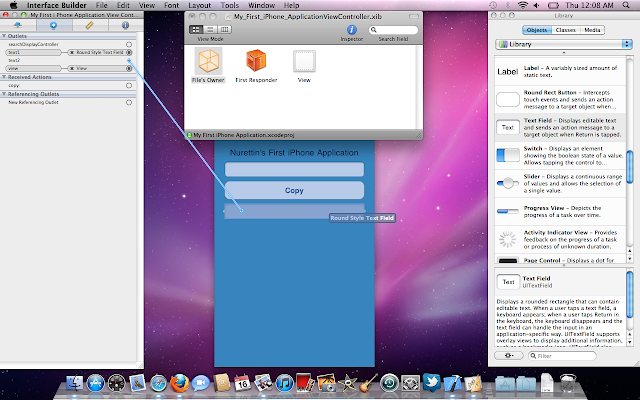Collapse the Received Actions section
This screenshot has width=640, height=400.
(x=4, y=77)
